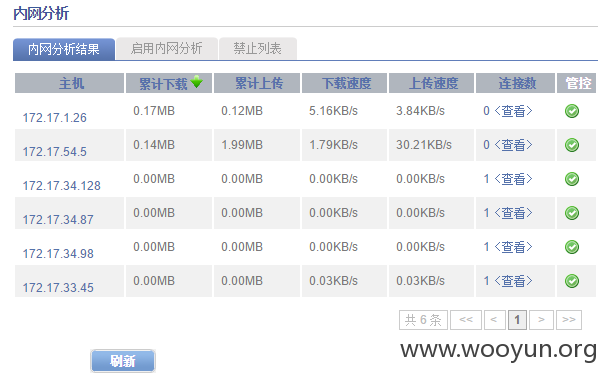The width and height of the screenshot is (606, 378).
Task: Click the 0.14MB download cell
Action: tap(154, 145)
